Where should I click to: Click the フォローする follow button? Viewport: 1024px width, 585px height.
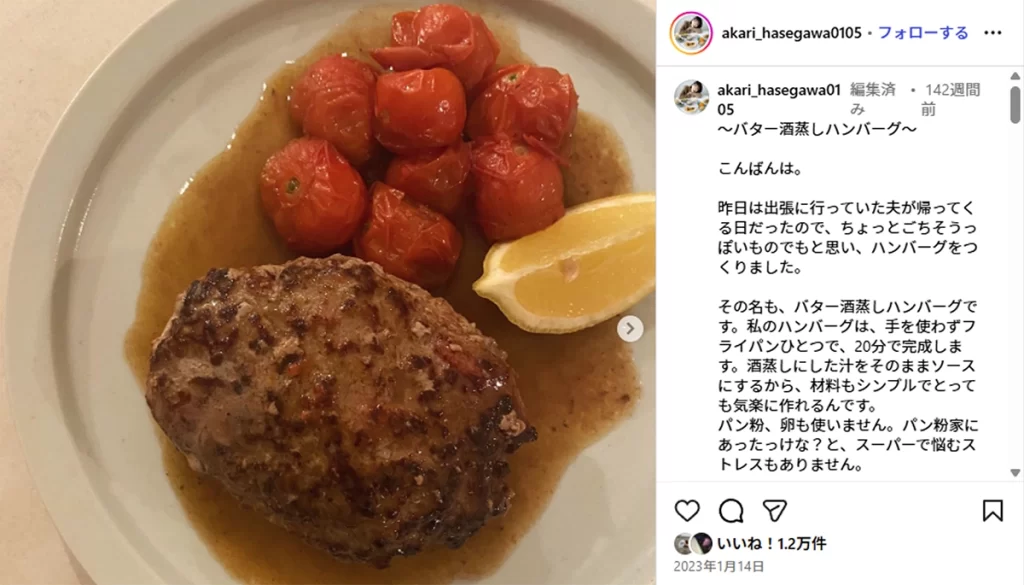pyautogui.click(x=923, y=33)
